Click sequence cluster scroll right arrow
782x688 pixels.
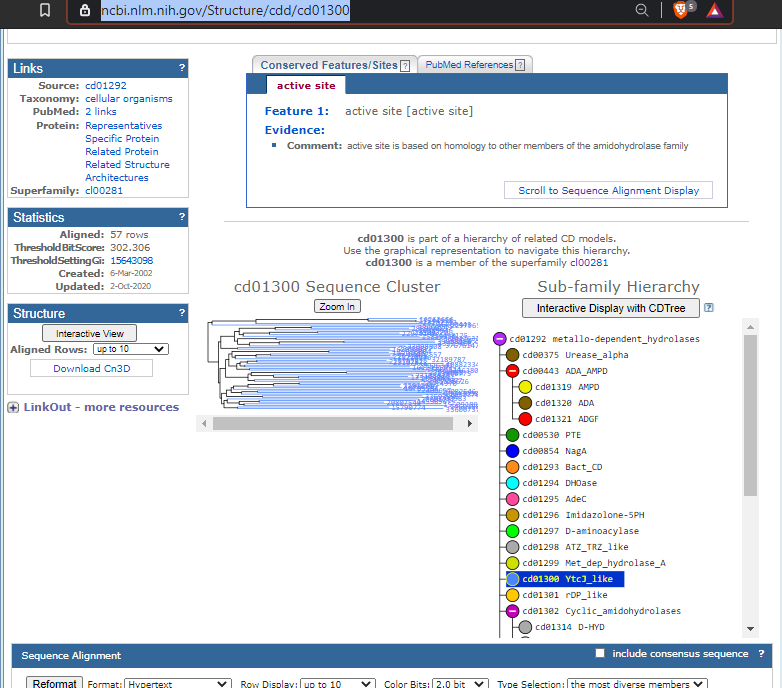coord(469,423)
